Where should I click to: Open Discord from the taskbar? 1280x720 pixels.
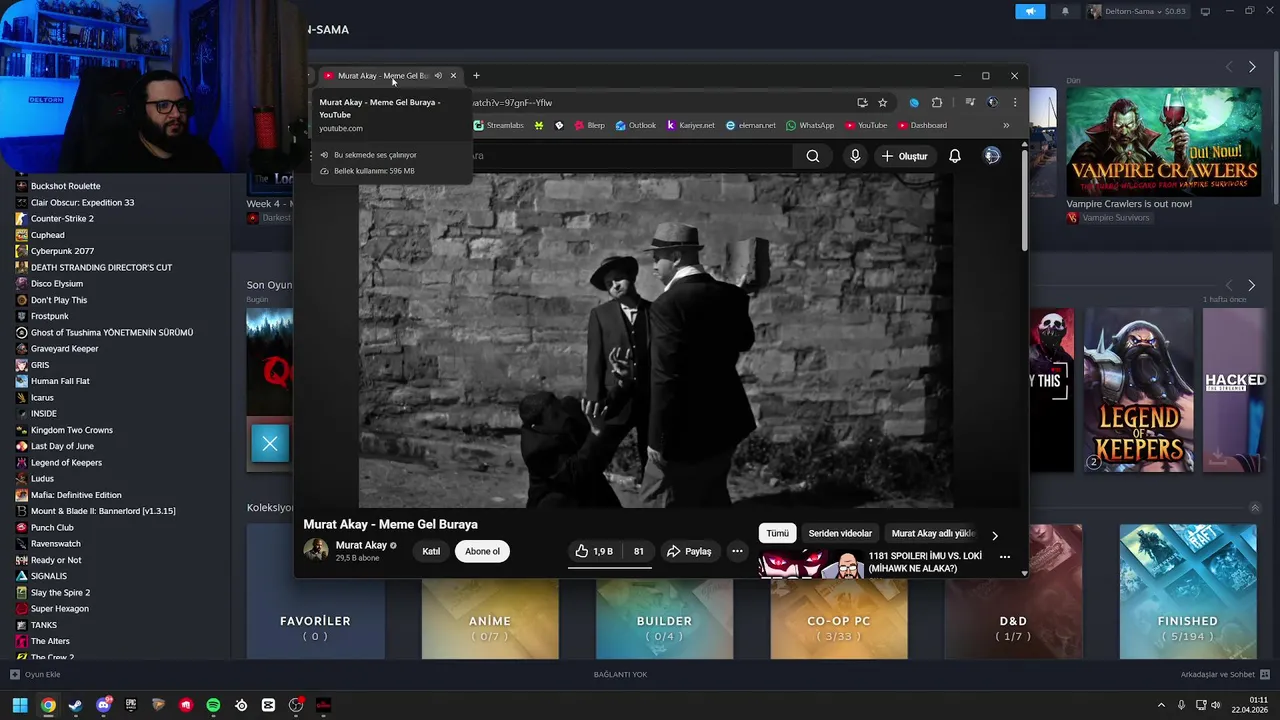(x=103, y=705)
